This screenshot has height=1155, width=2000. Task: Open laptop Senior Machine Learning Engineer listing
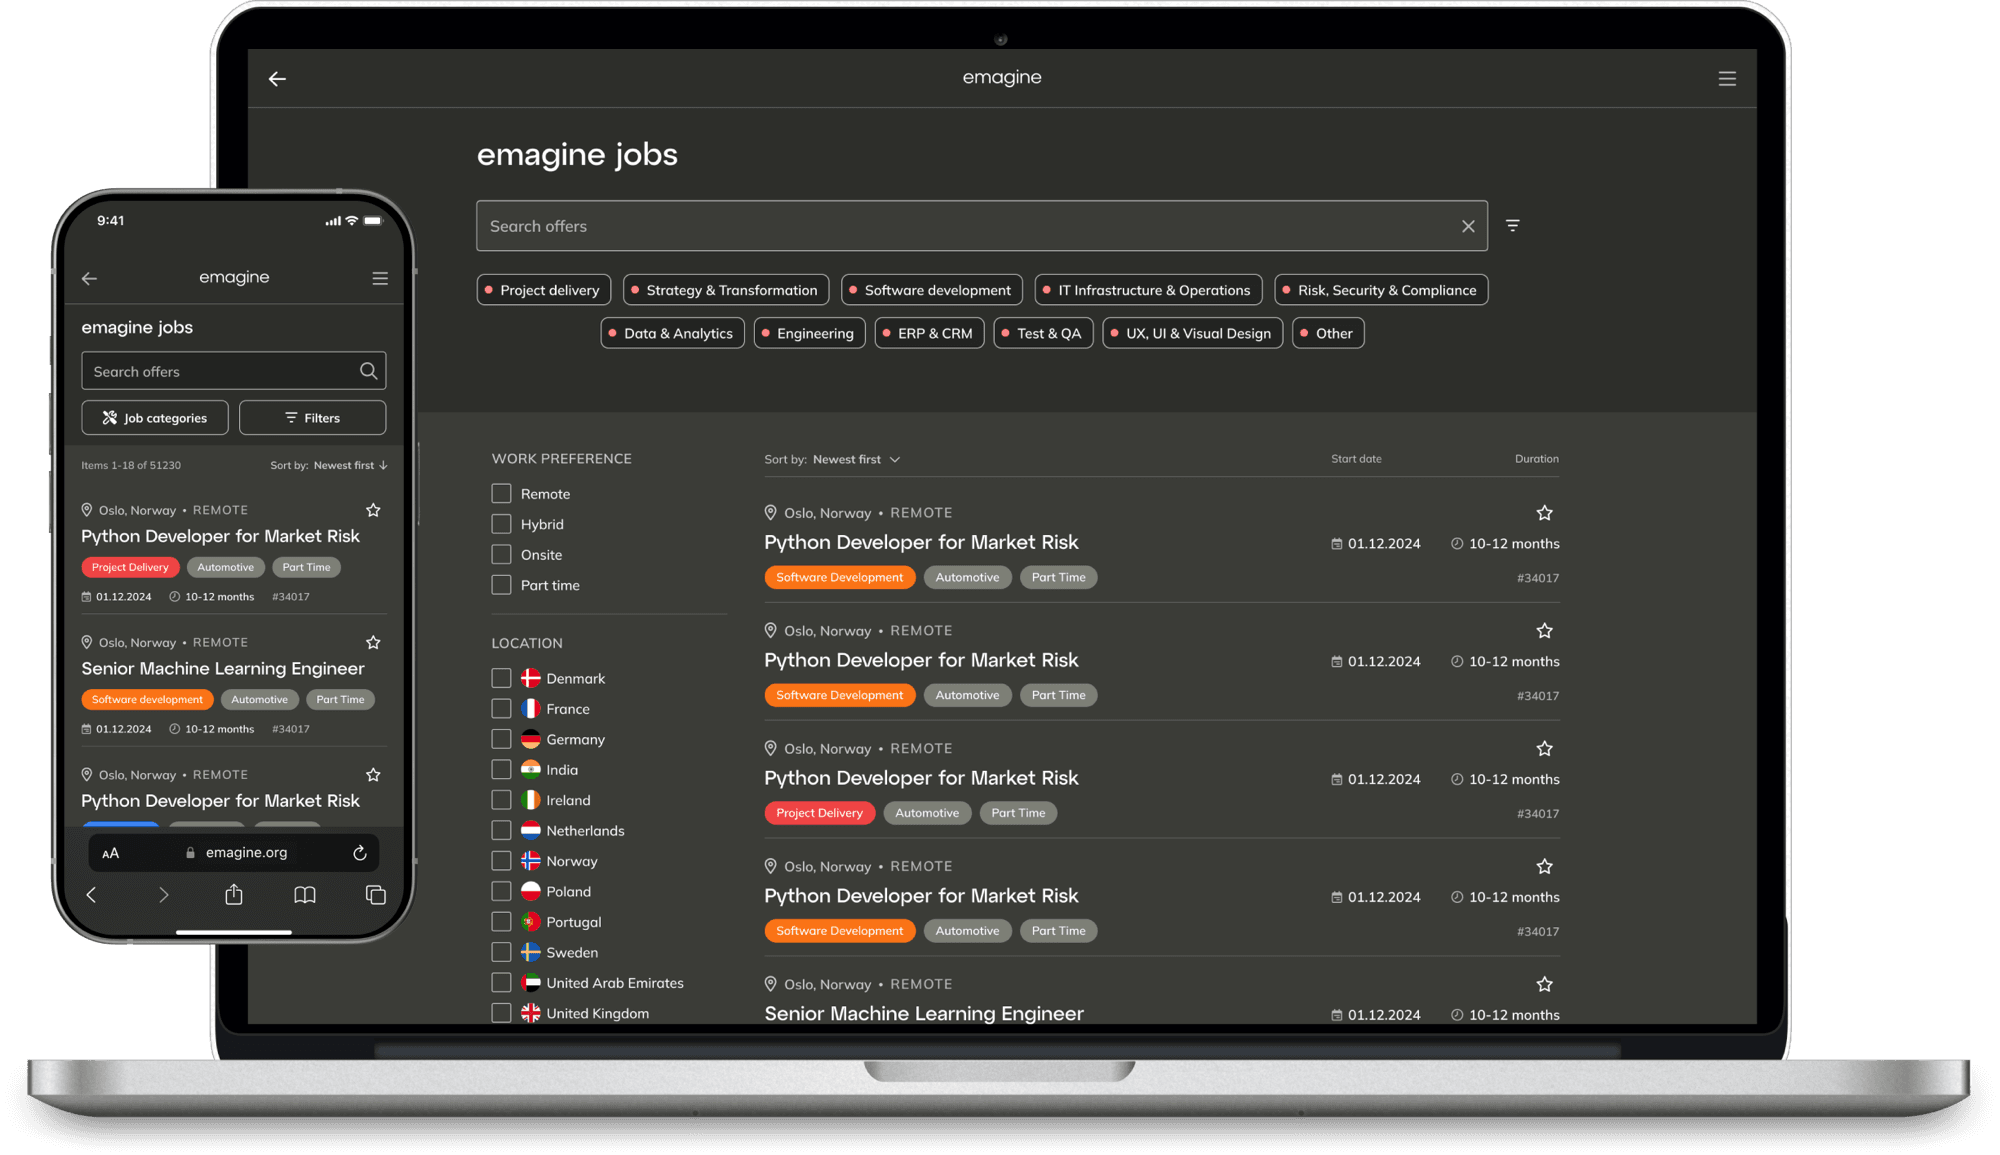pyautogui.click(x=924, y=1014)
